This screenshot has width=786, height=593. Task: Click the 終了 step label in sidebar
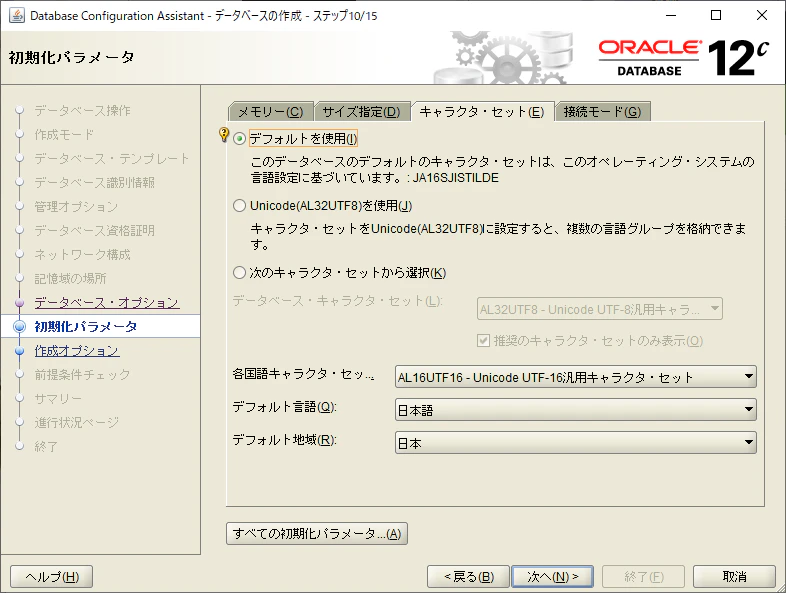point(46,447)
